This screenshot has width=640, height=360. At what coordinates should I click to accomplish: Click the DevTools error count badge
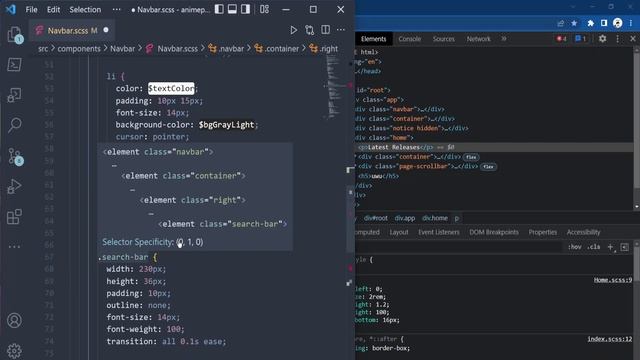tap(562, 39)
